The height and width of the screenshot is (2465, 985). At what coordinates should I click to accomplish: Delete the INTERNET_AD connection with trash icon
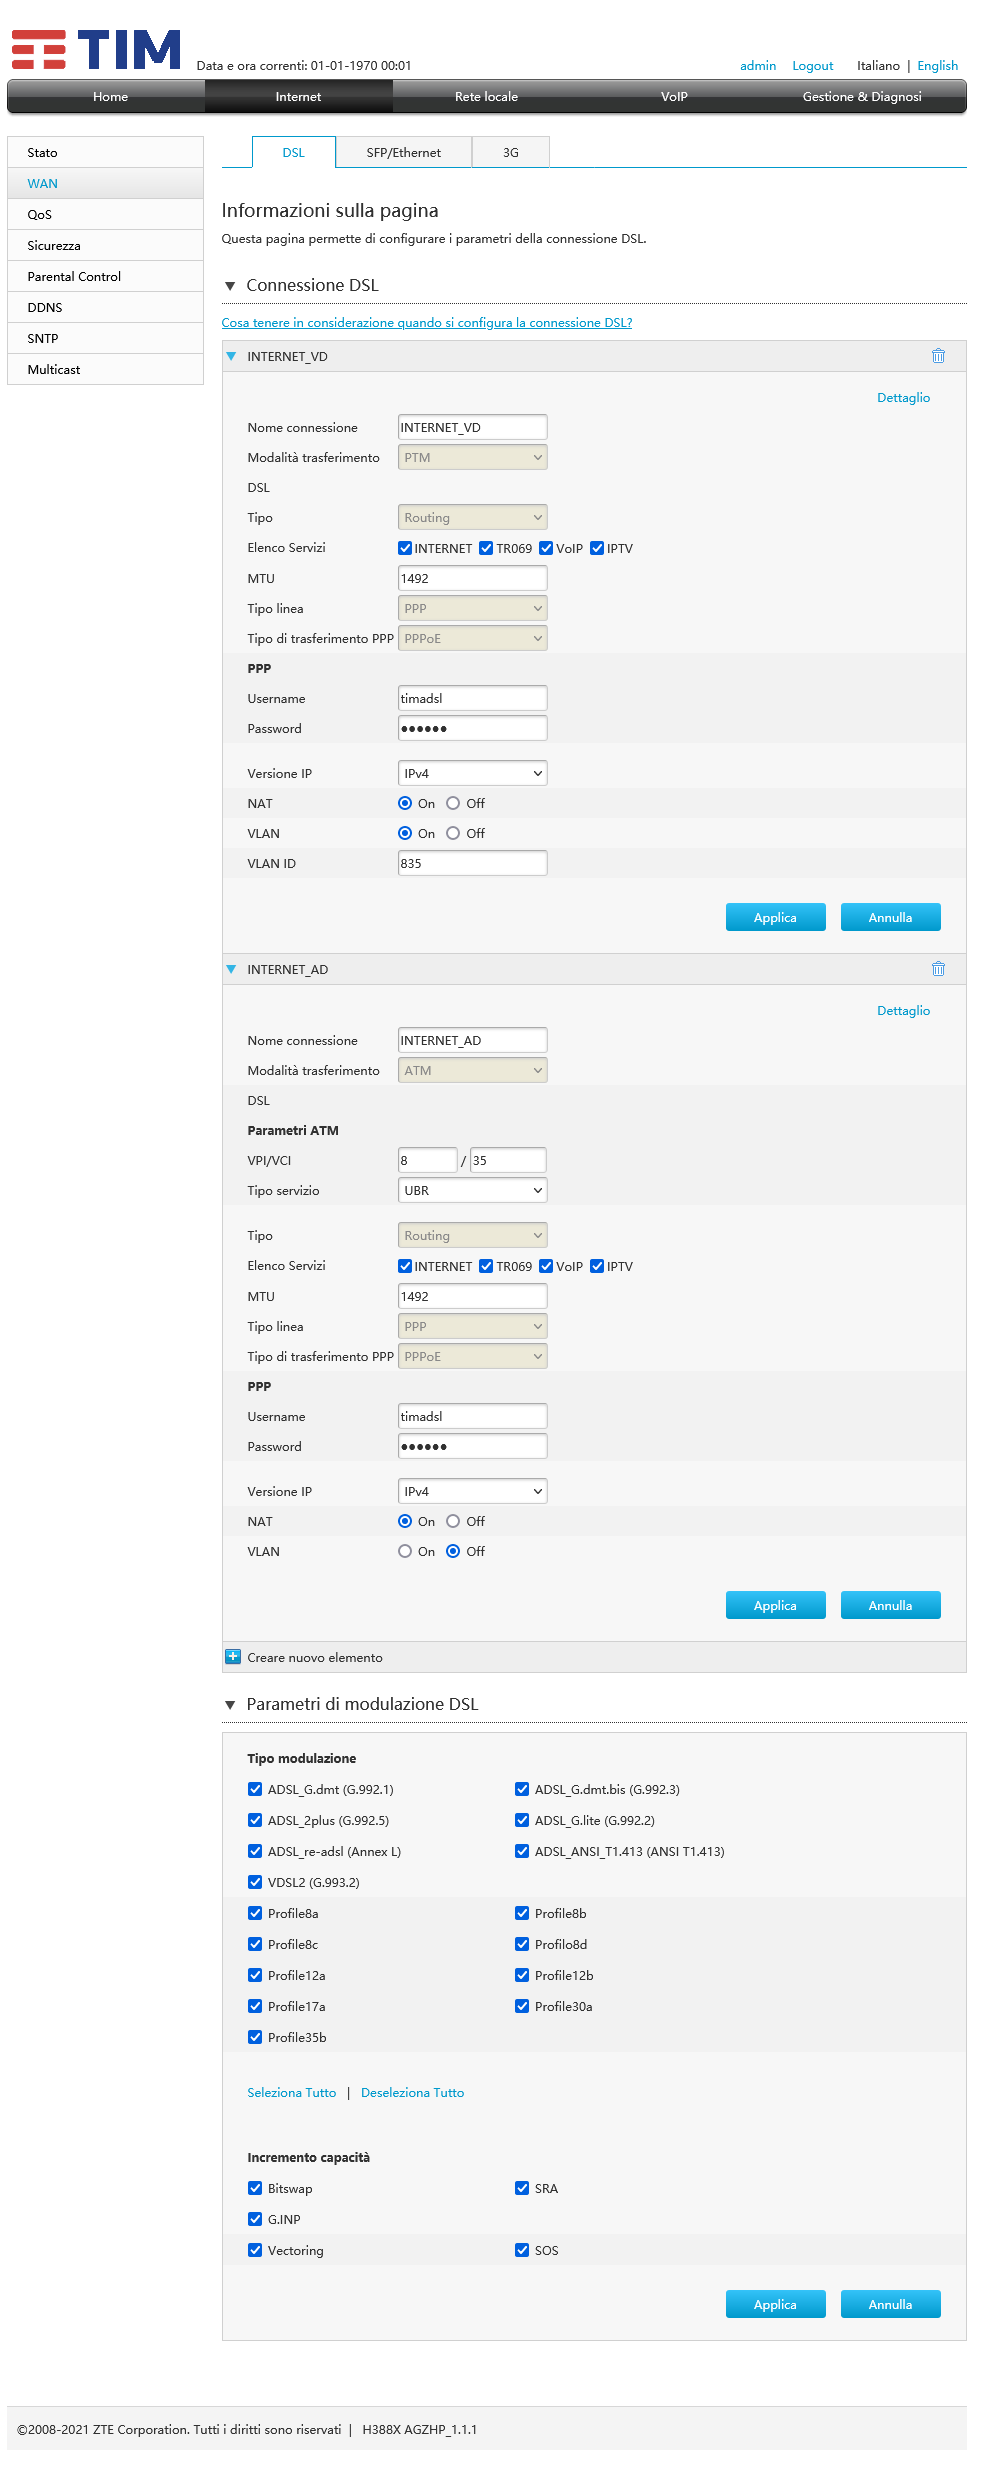(938, 969)
